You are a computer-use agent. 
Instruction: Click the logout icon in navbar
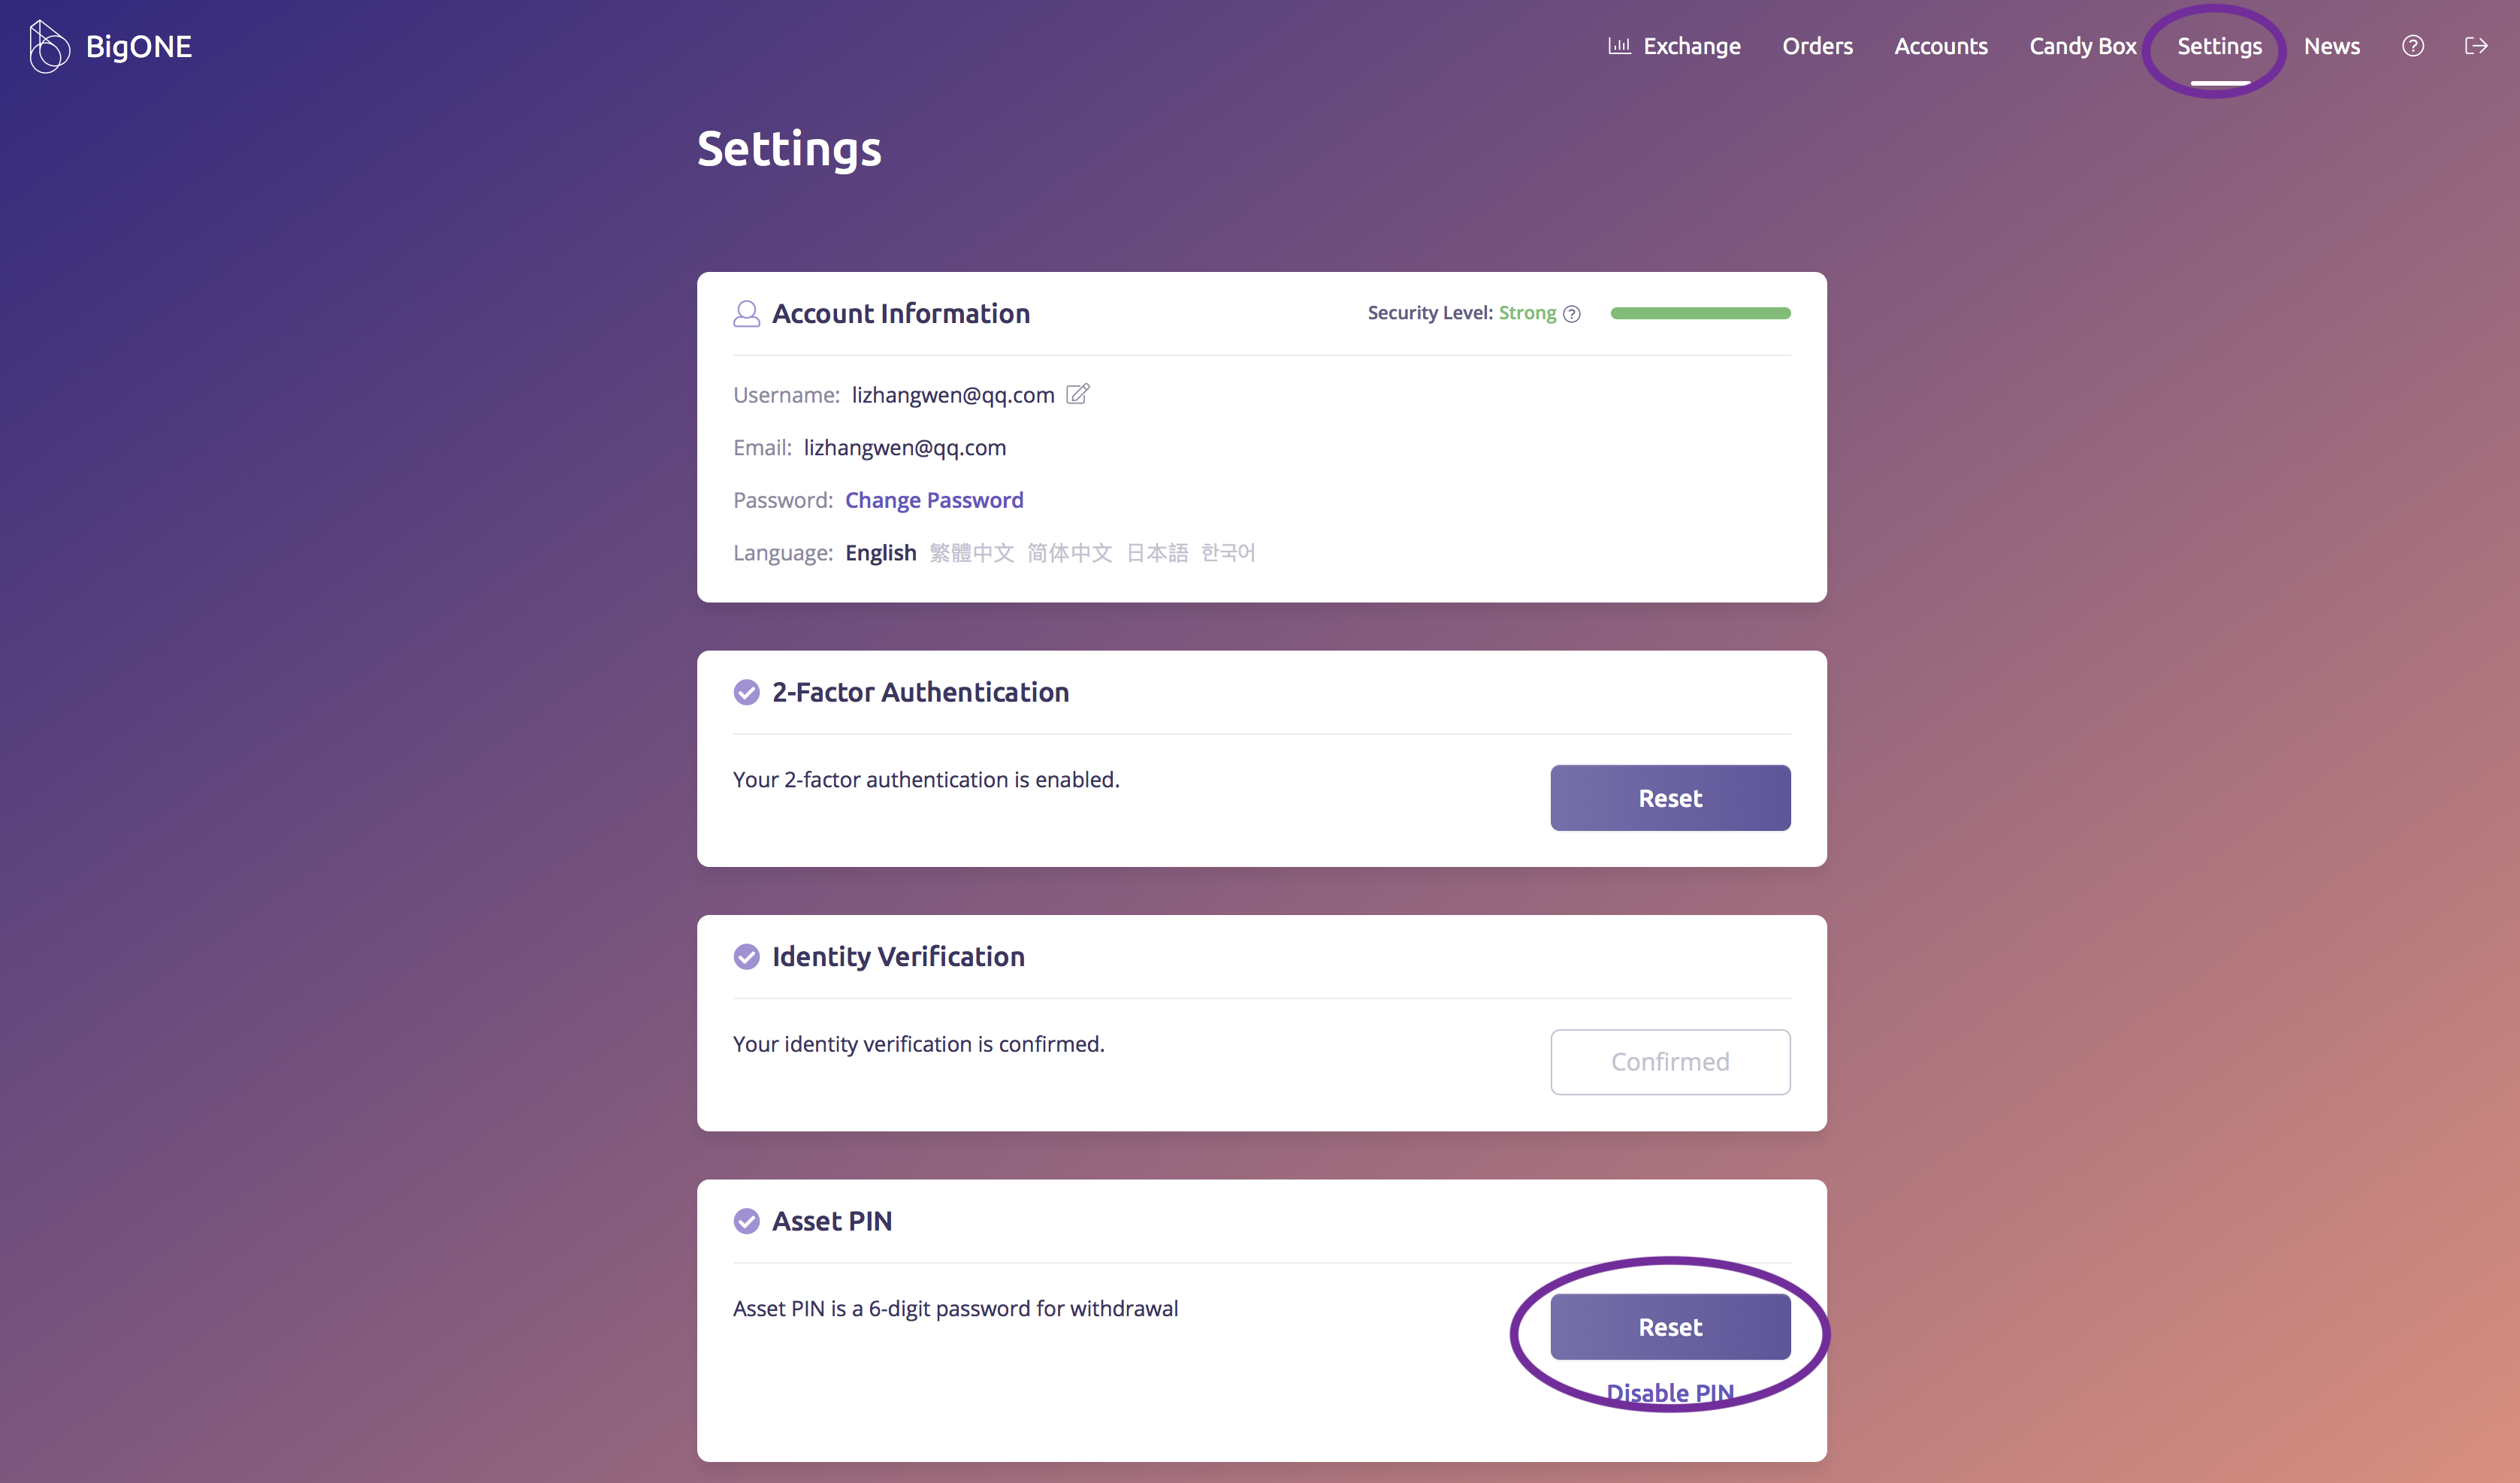pyautogui.click(x=2475, y=46)
